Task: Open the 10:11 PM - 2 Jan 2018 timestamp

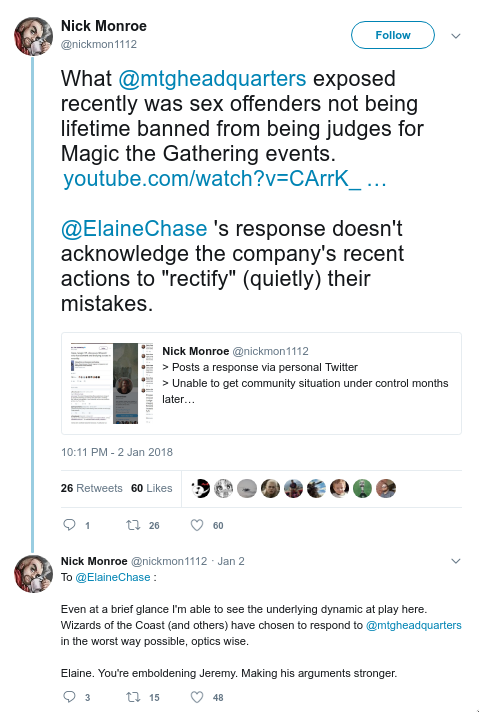Action: tap(117, 452)
